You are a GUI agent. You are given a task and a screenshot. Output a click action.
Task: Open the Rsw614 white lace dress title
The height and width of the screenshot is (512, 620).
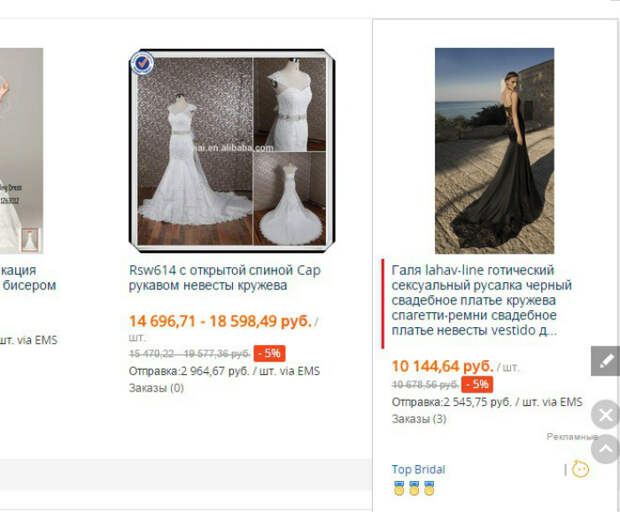pos(225,278)
